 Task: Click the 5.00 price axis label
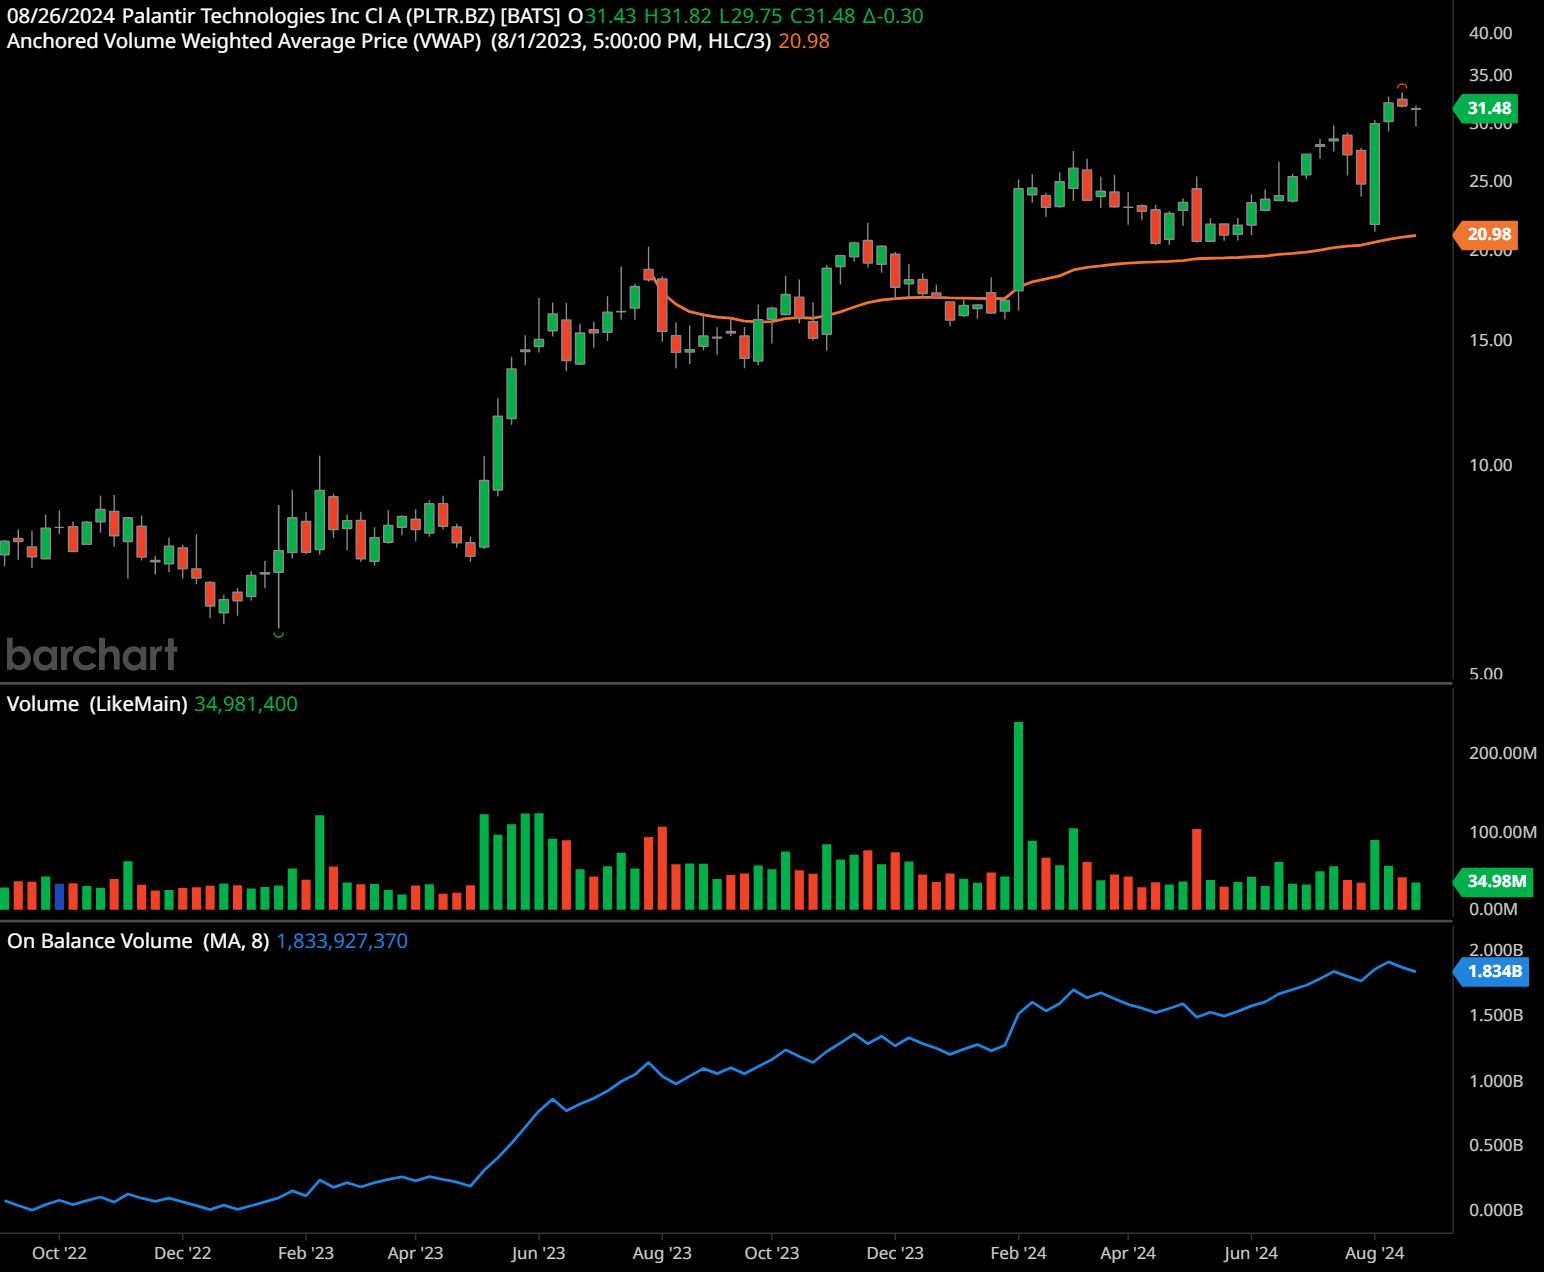tap(1486, 674)
